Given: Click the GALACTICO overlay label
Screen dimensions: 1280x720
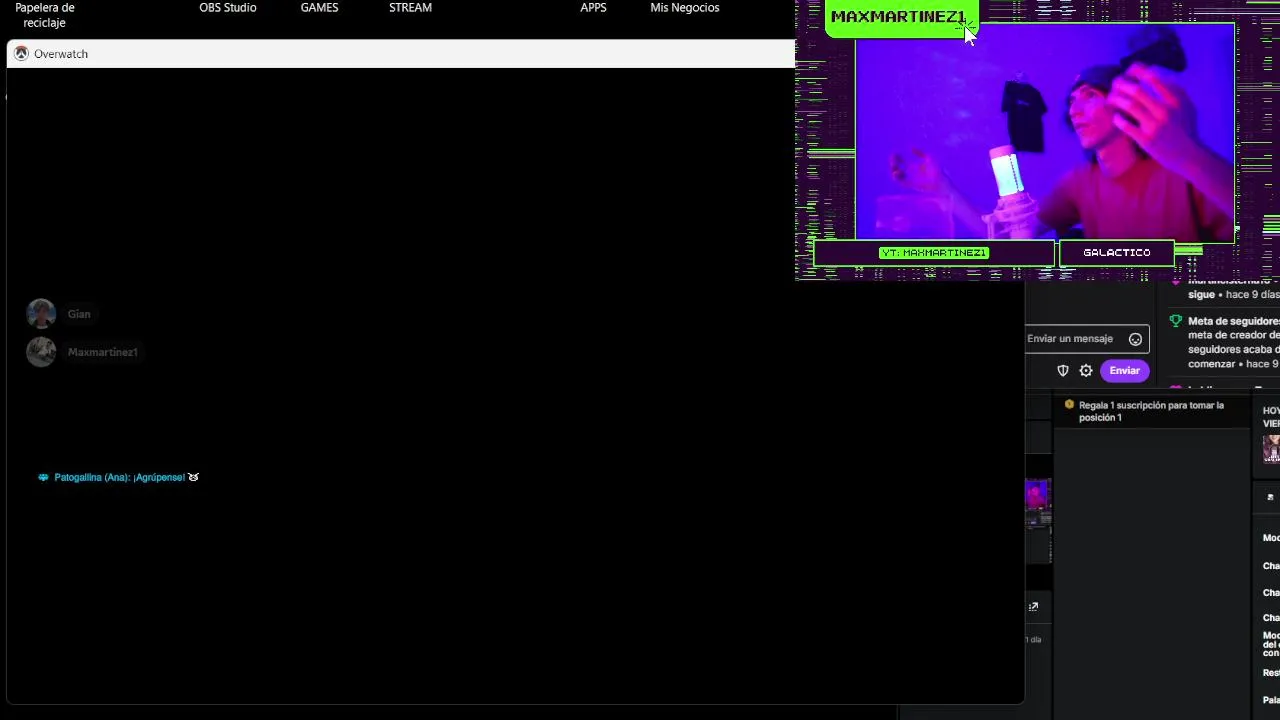Looking at the screenshot, I should tap(1117, 253).
